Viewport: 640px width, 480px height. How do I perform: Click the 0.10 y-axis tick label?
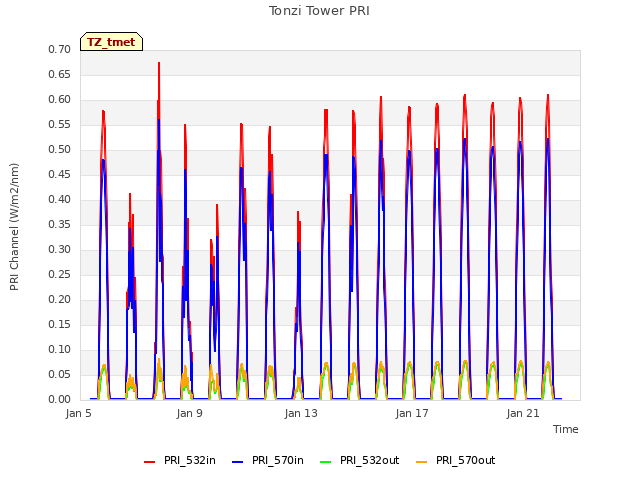pyautogui.click(x=60, y=349)
